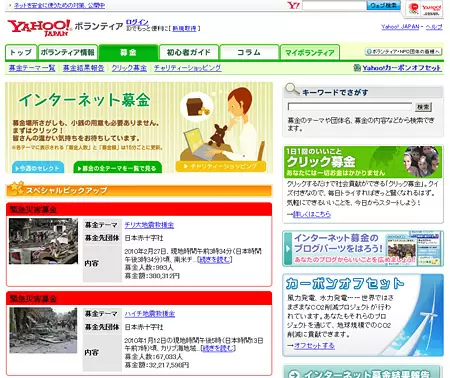This screenshot has height=378, width=450.
Task: Click the Yahoo! JAPAN logo
Action: pyautogui.click(x=39, y=28)
